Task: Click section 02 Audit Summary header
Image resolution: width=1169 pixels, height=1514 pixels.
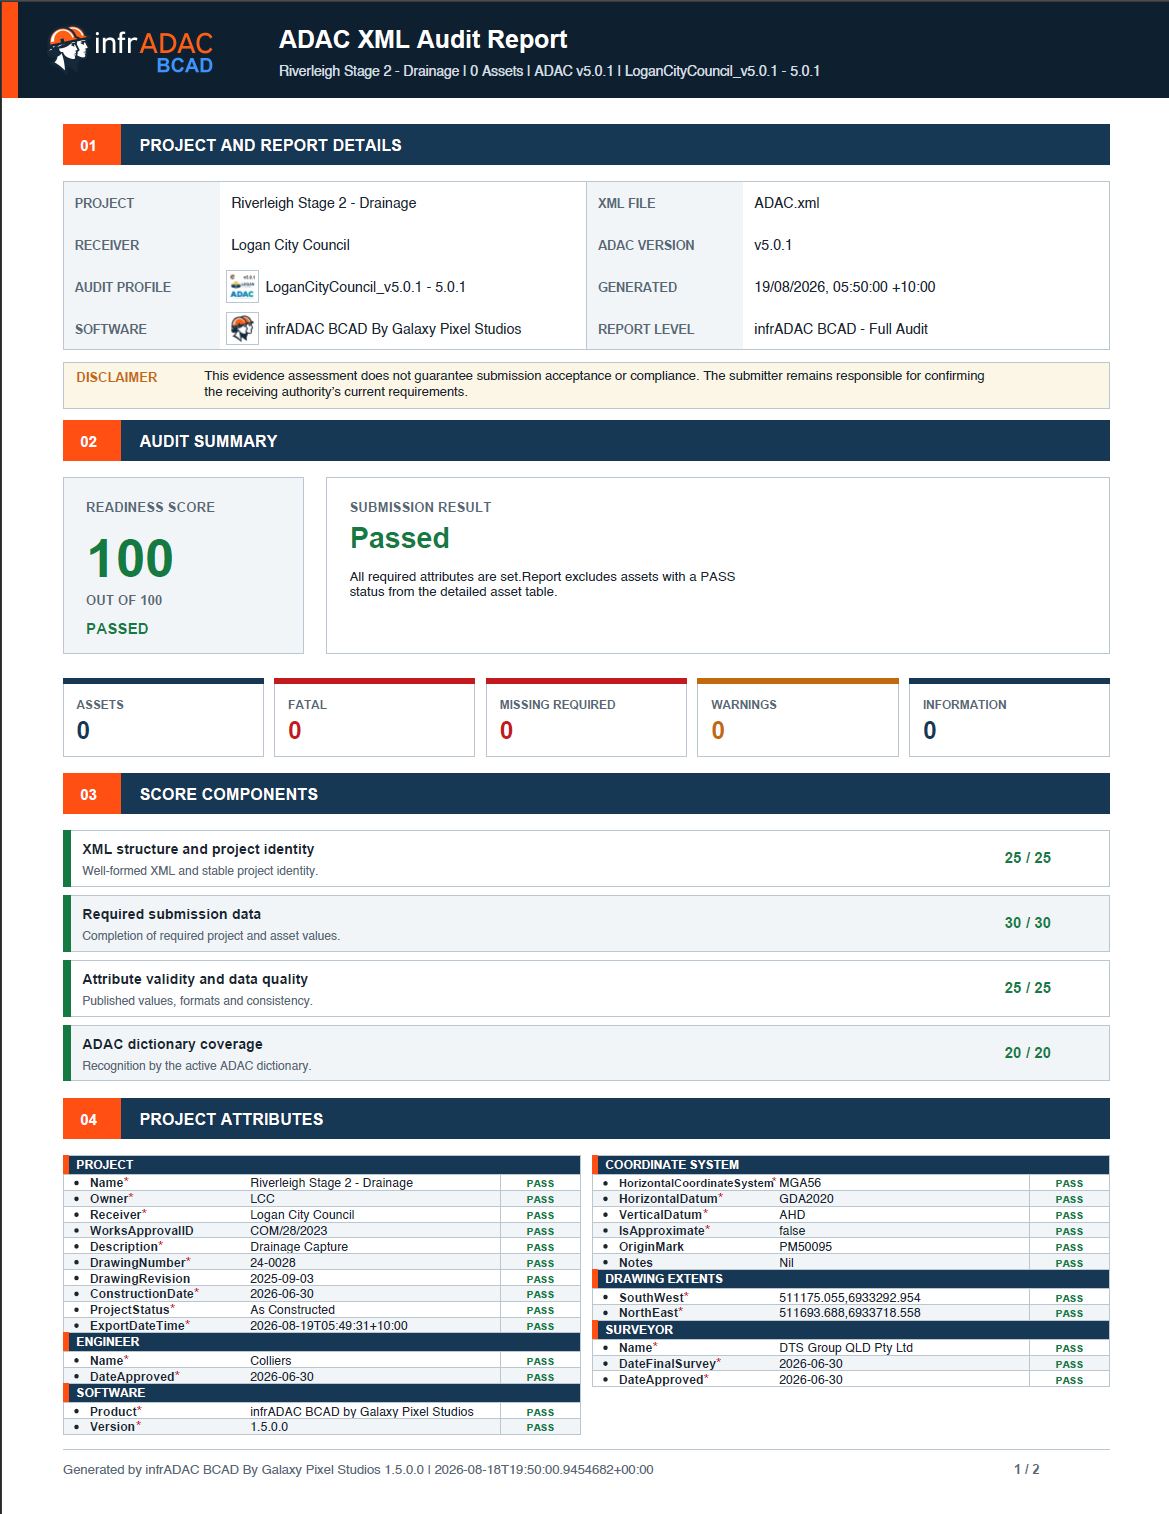Action: [586, 441]
